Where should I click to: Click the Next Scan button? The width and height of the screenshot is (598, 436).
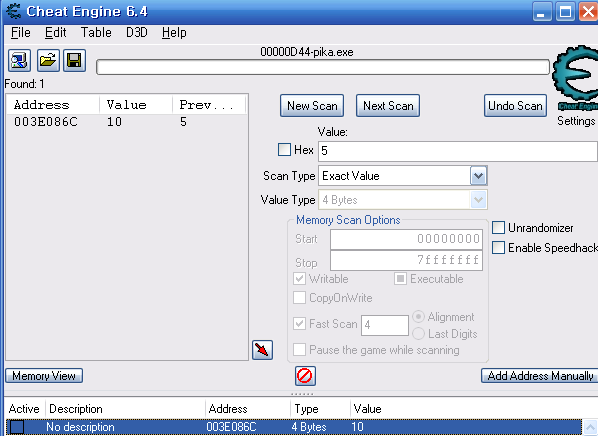388,106
